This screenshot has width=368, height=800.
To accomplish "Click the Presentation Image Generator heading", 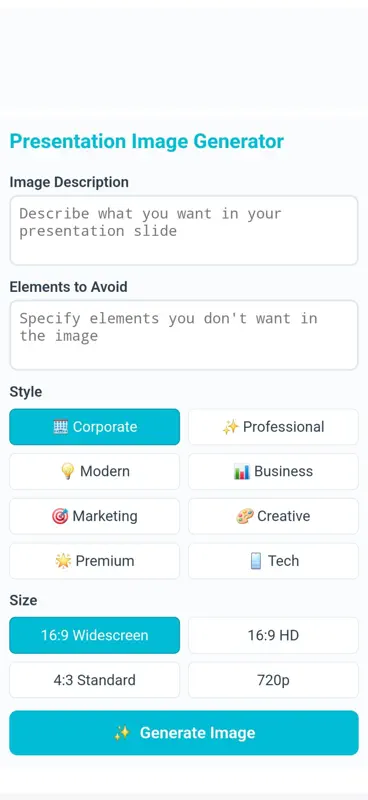I will (147, 141).
